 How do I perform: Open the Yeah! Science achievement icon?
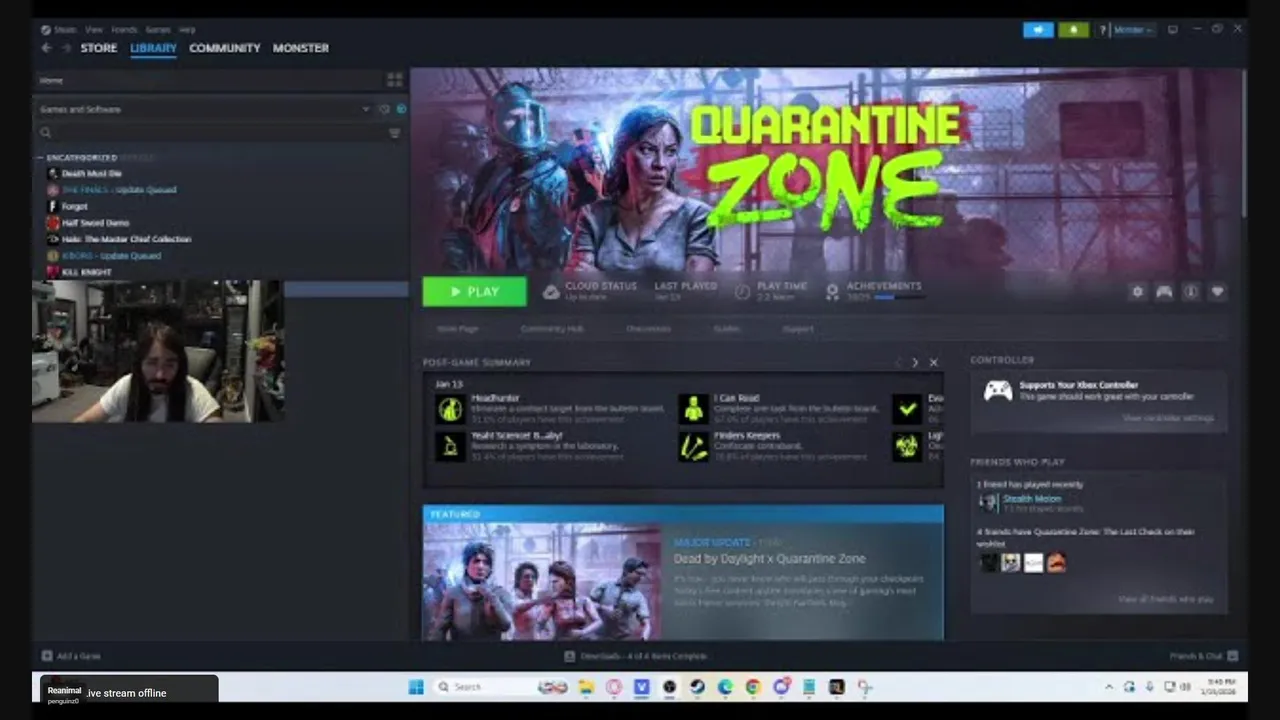point(450,446)
